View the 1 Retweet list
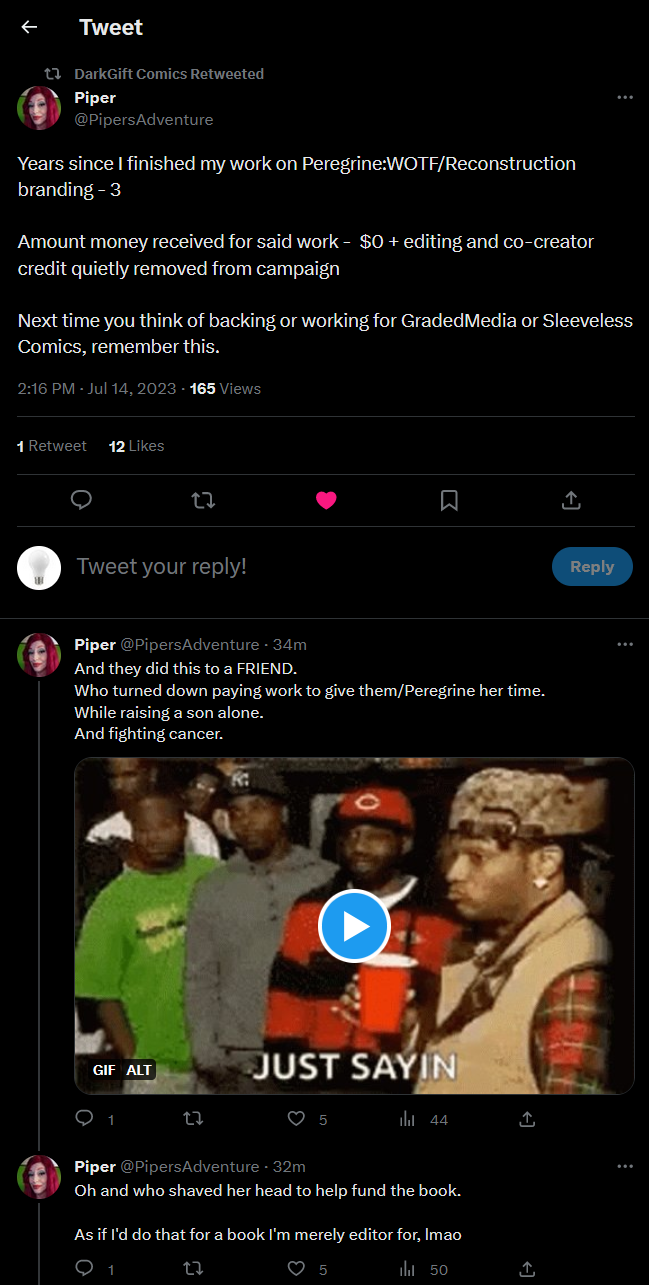Image resolution: width=649 pixels, height=1285 pixels. [52, 446]
